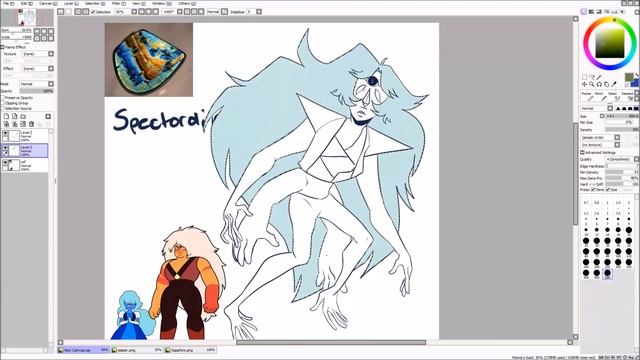Image resolution: width=640 pixels, height=360 pixels.
Task: Select the zoom magnifier tool
Action: coord(592,84)
